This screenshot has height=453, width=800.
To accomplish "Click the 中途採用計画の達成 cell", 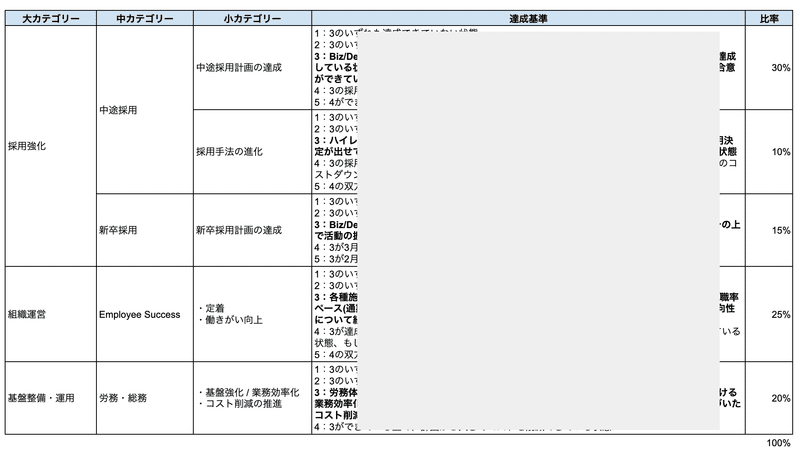I will pos(253,67).
